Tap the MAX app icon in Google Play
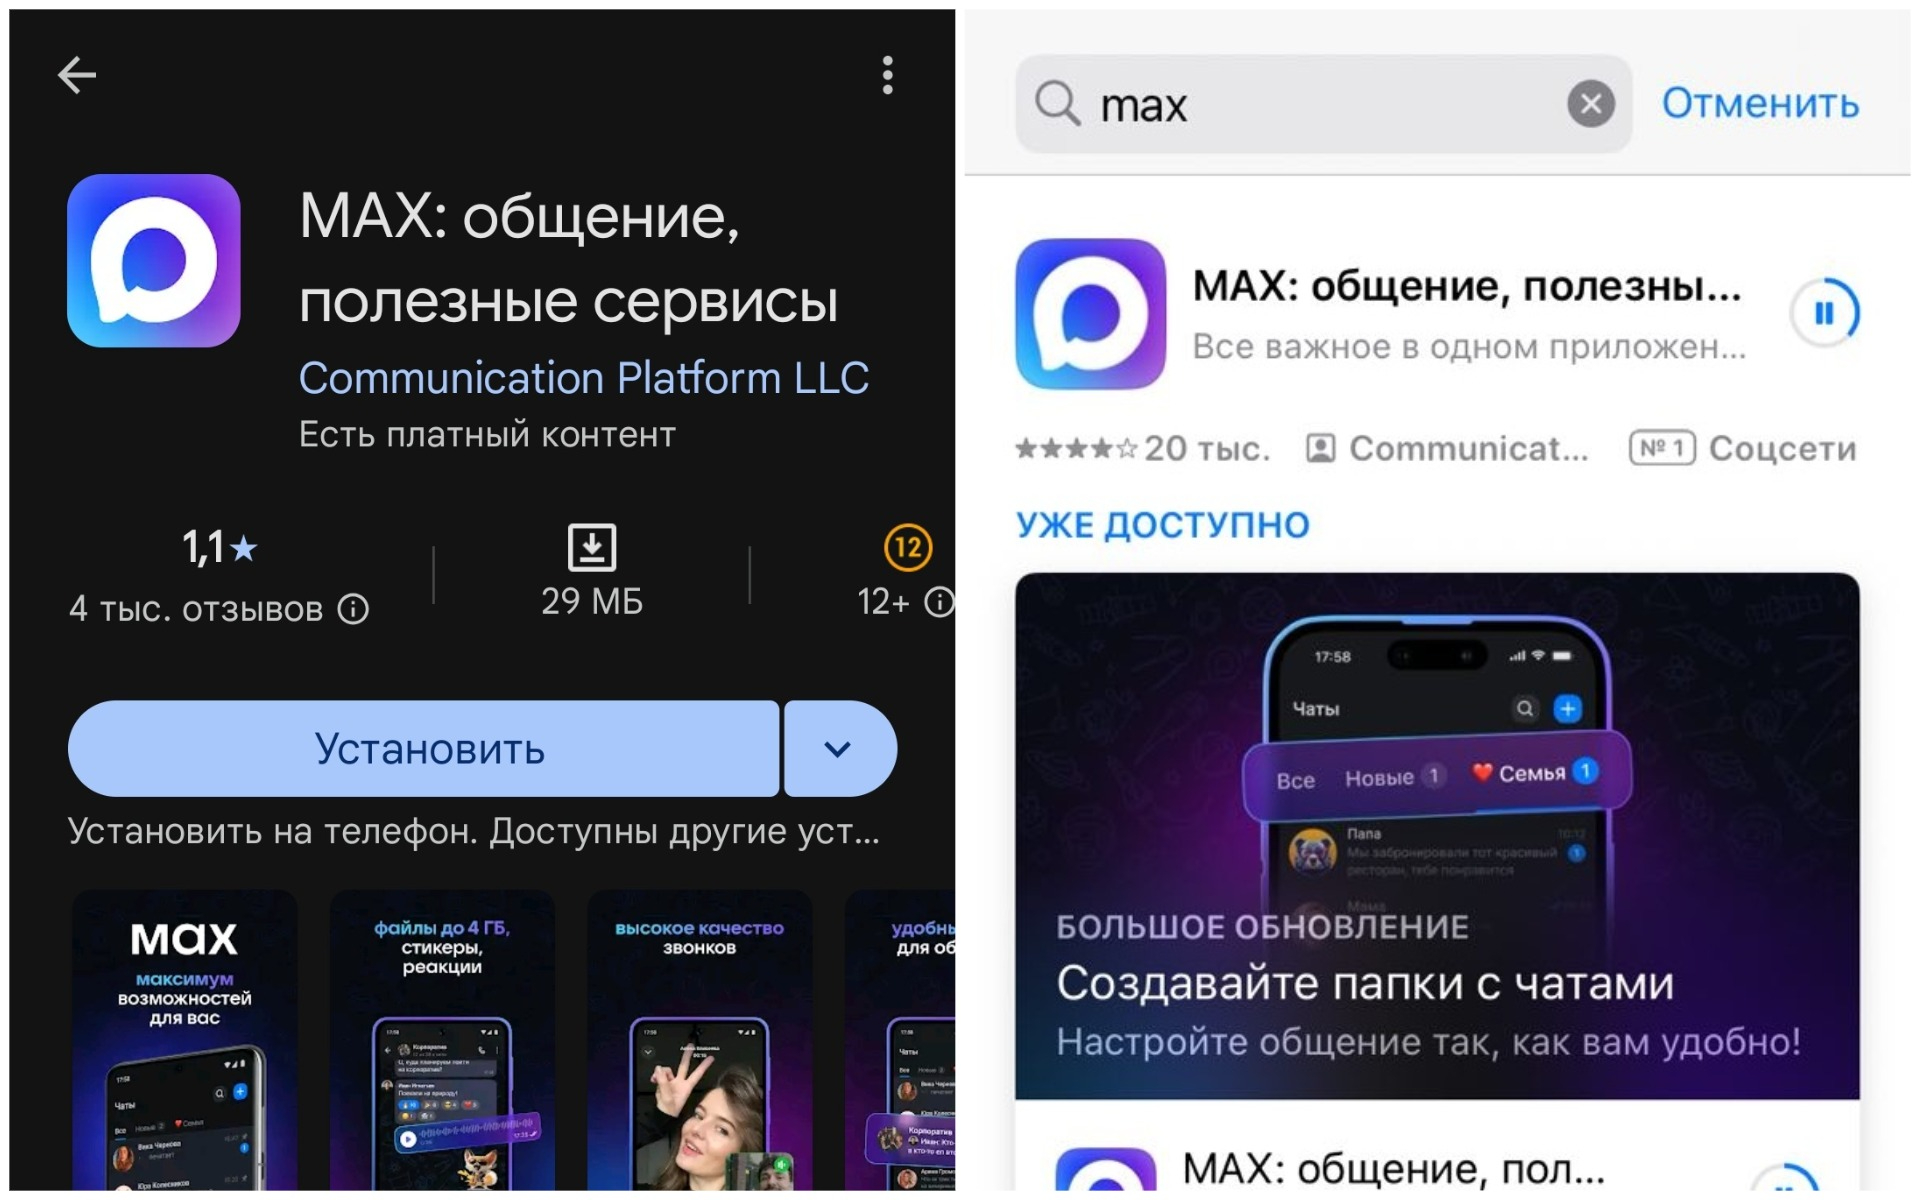The width and height of the screenshot is (1920, 1200). coord(154,261)
